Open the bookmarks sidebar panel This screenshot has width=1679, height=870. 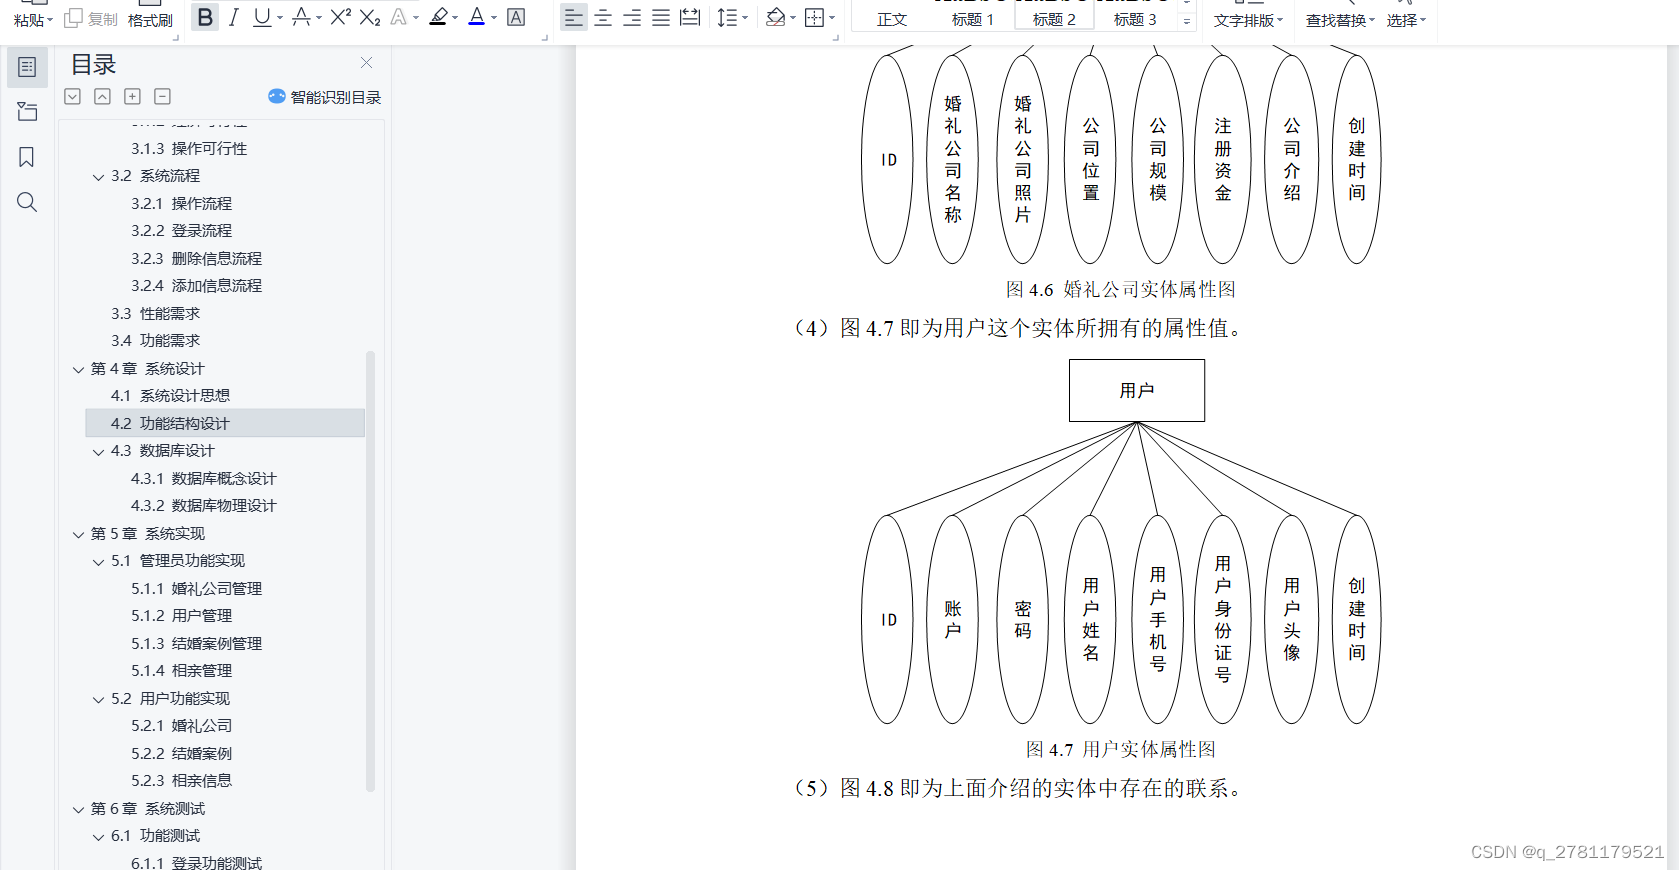(27, 157)
